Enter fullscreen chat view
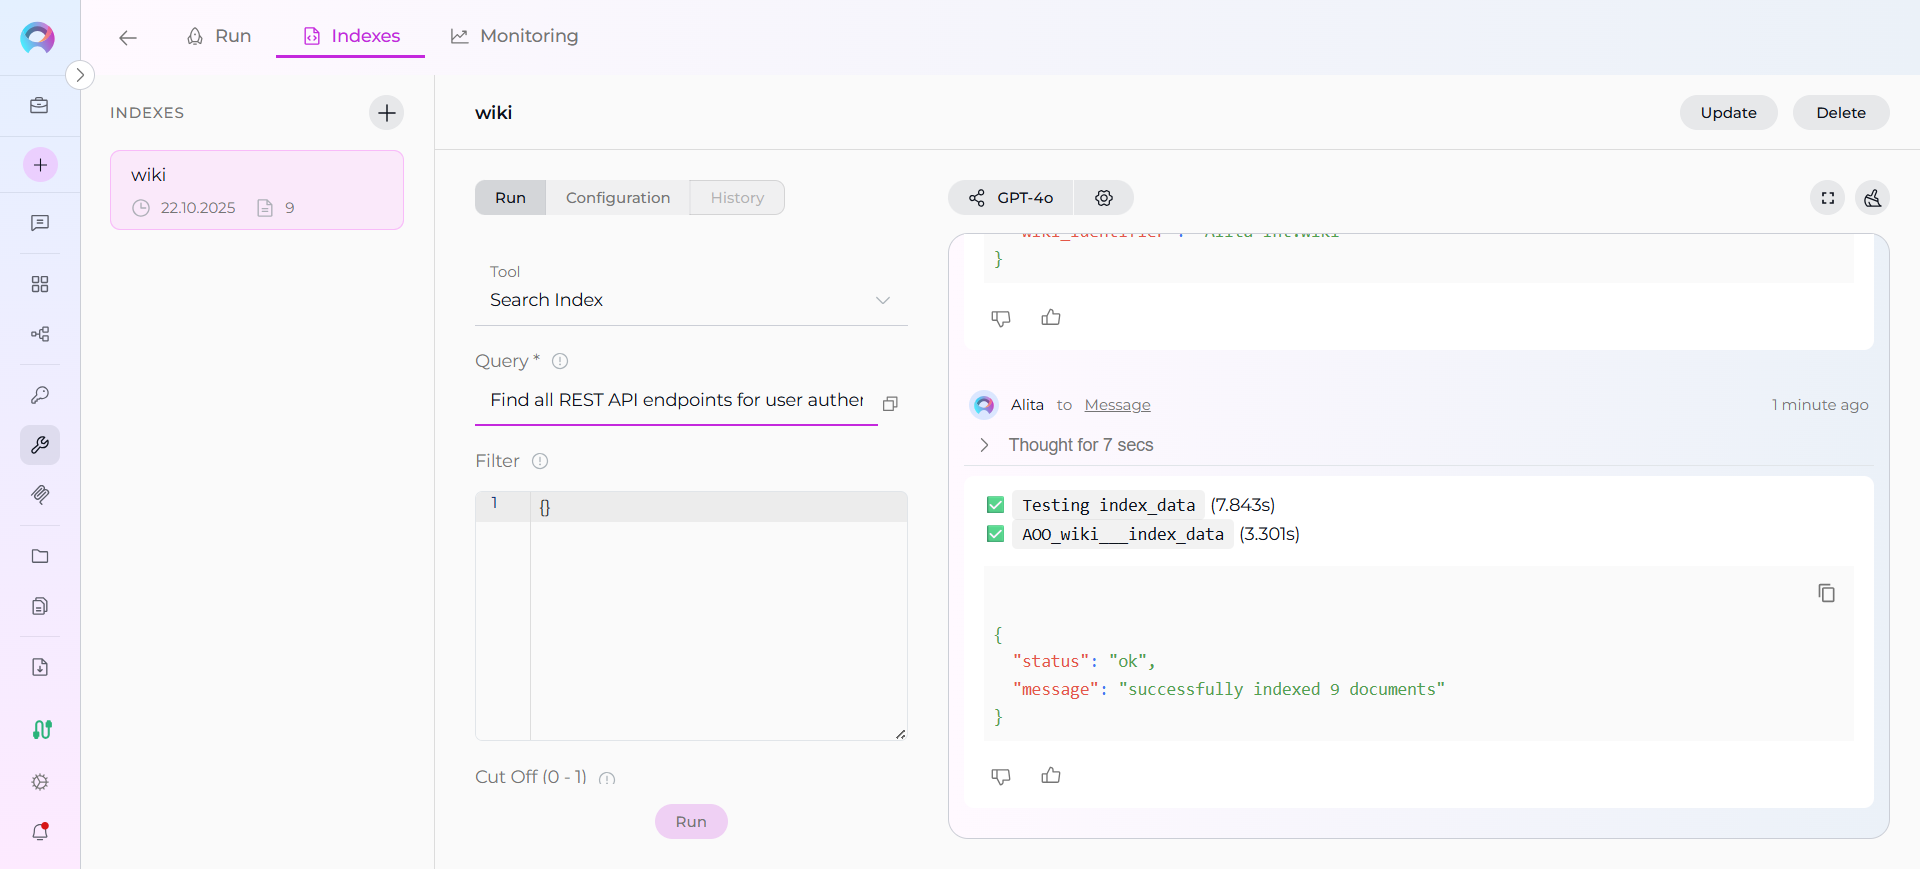The image size is (1920, 869). point(1828,198)
